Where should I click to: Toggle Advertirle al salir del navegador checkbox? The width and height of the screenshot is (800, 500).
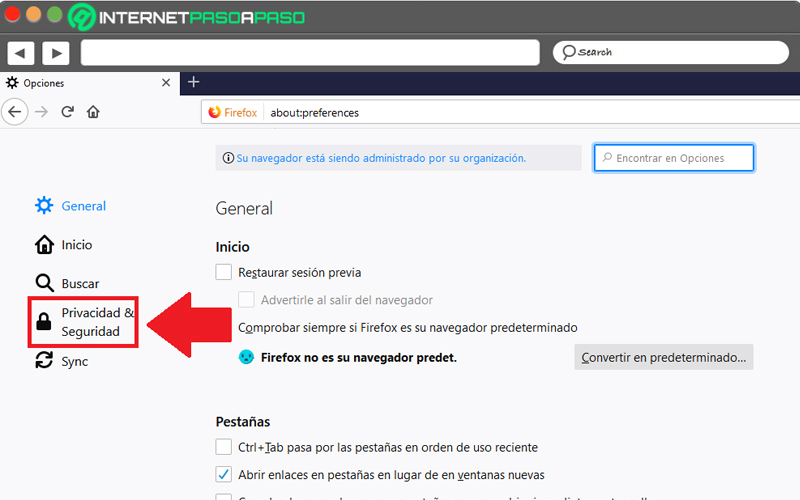point(246,299)
